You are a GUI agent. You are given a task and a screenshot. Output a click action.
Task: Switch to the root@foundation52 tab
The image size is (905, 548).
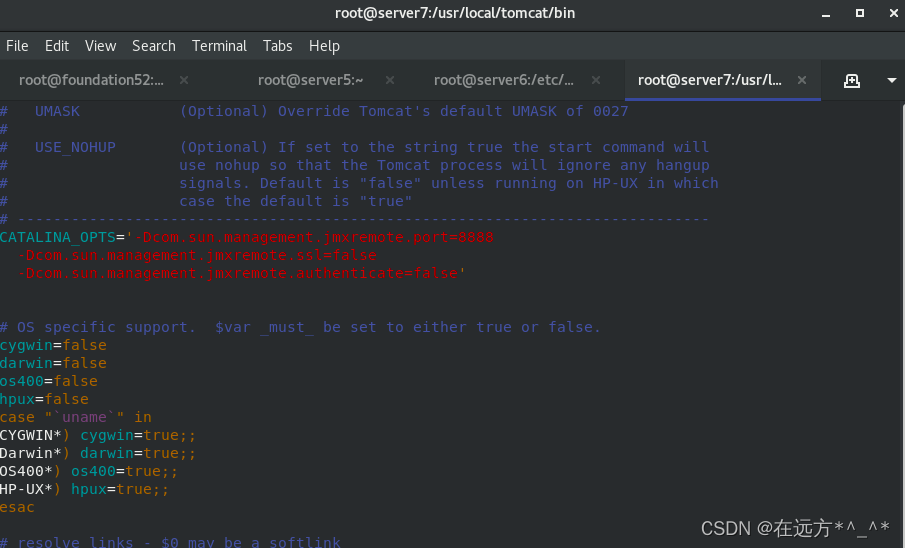pos(91,80)
